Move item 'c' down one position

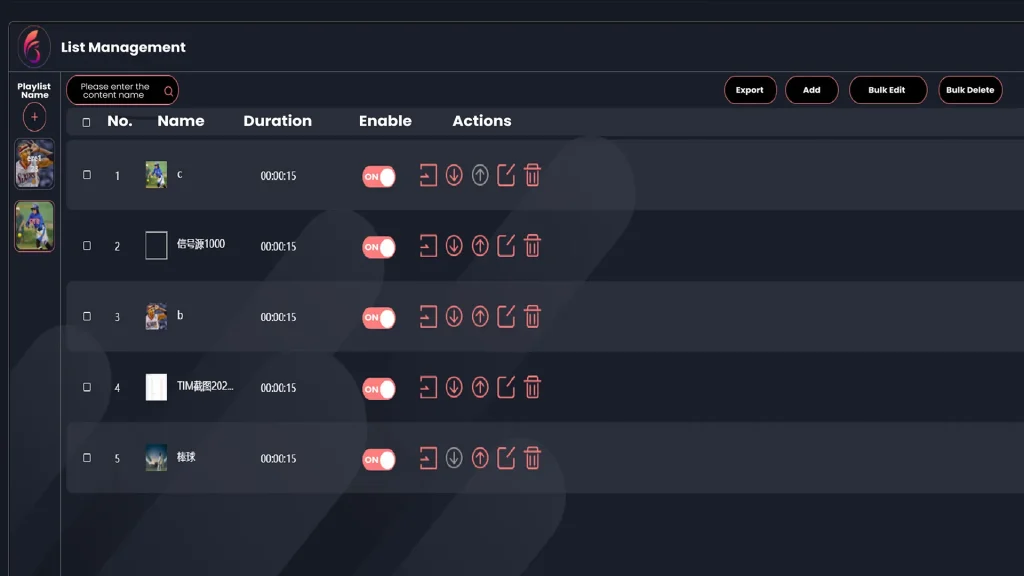point(454,176)
